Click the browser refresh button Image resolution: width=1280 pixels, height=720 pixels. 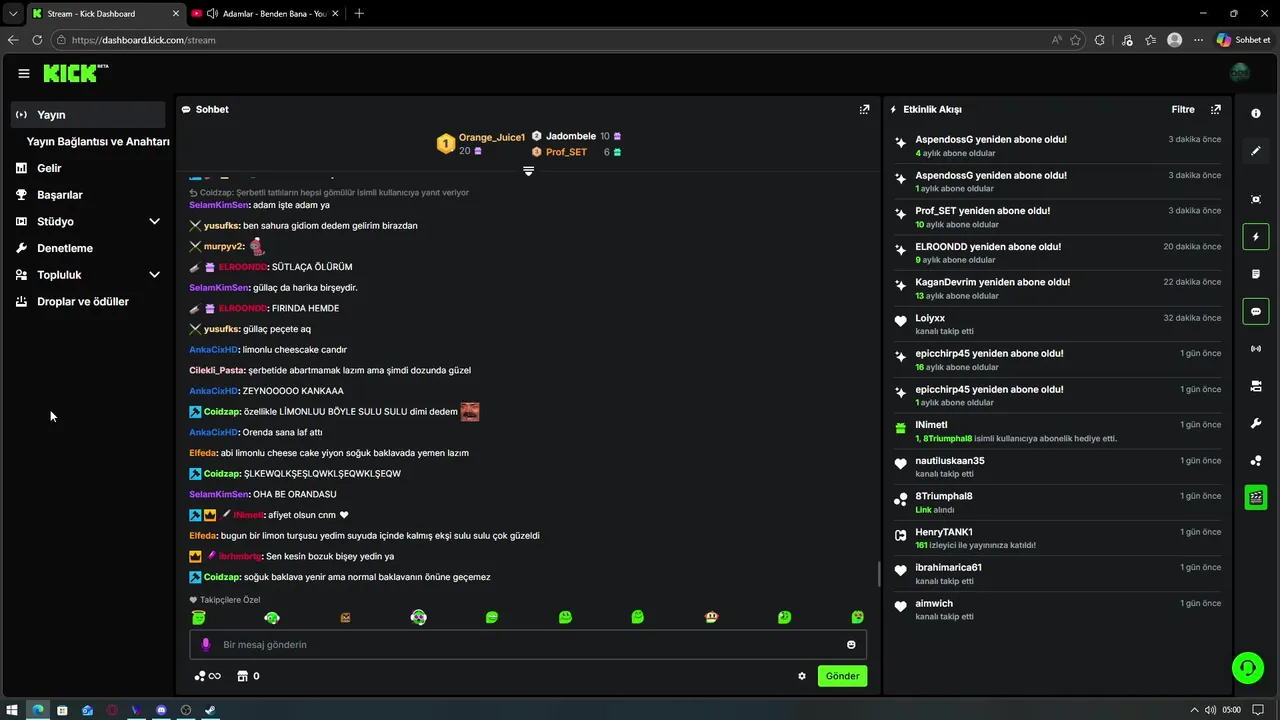(37, 40)
